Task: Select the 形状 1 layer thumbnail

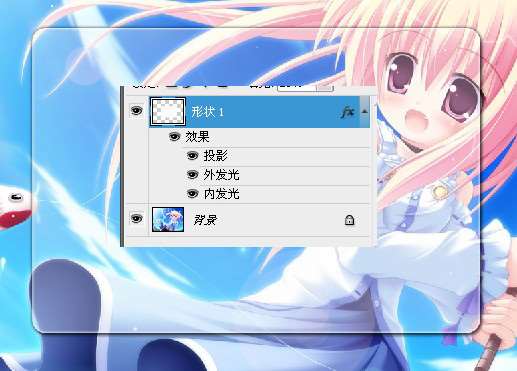Action: point(168,111)
